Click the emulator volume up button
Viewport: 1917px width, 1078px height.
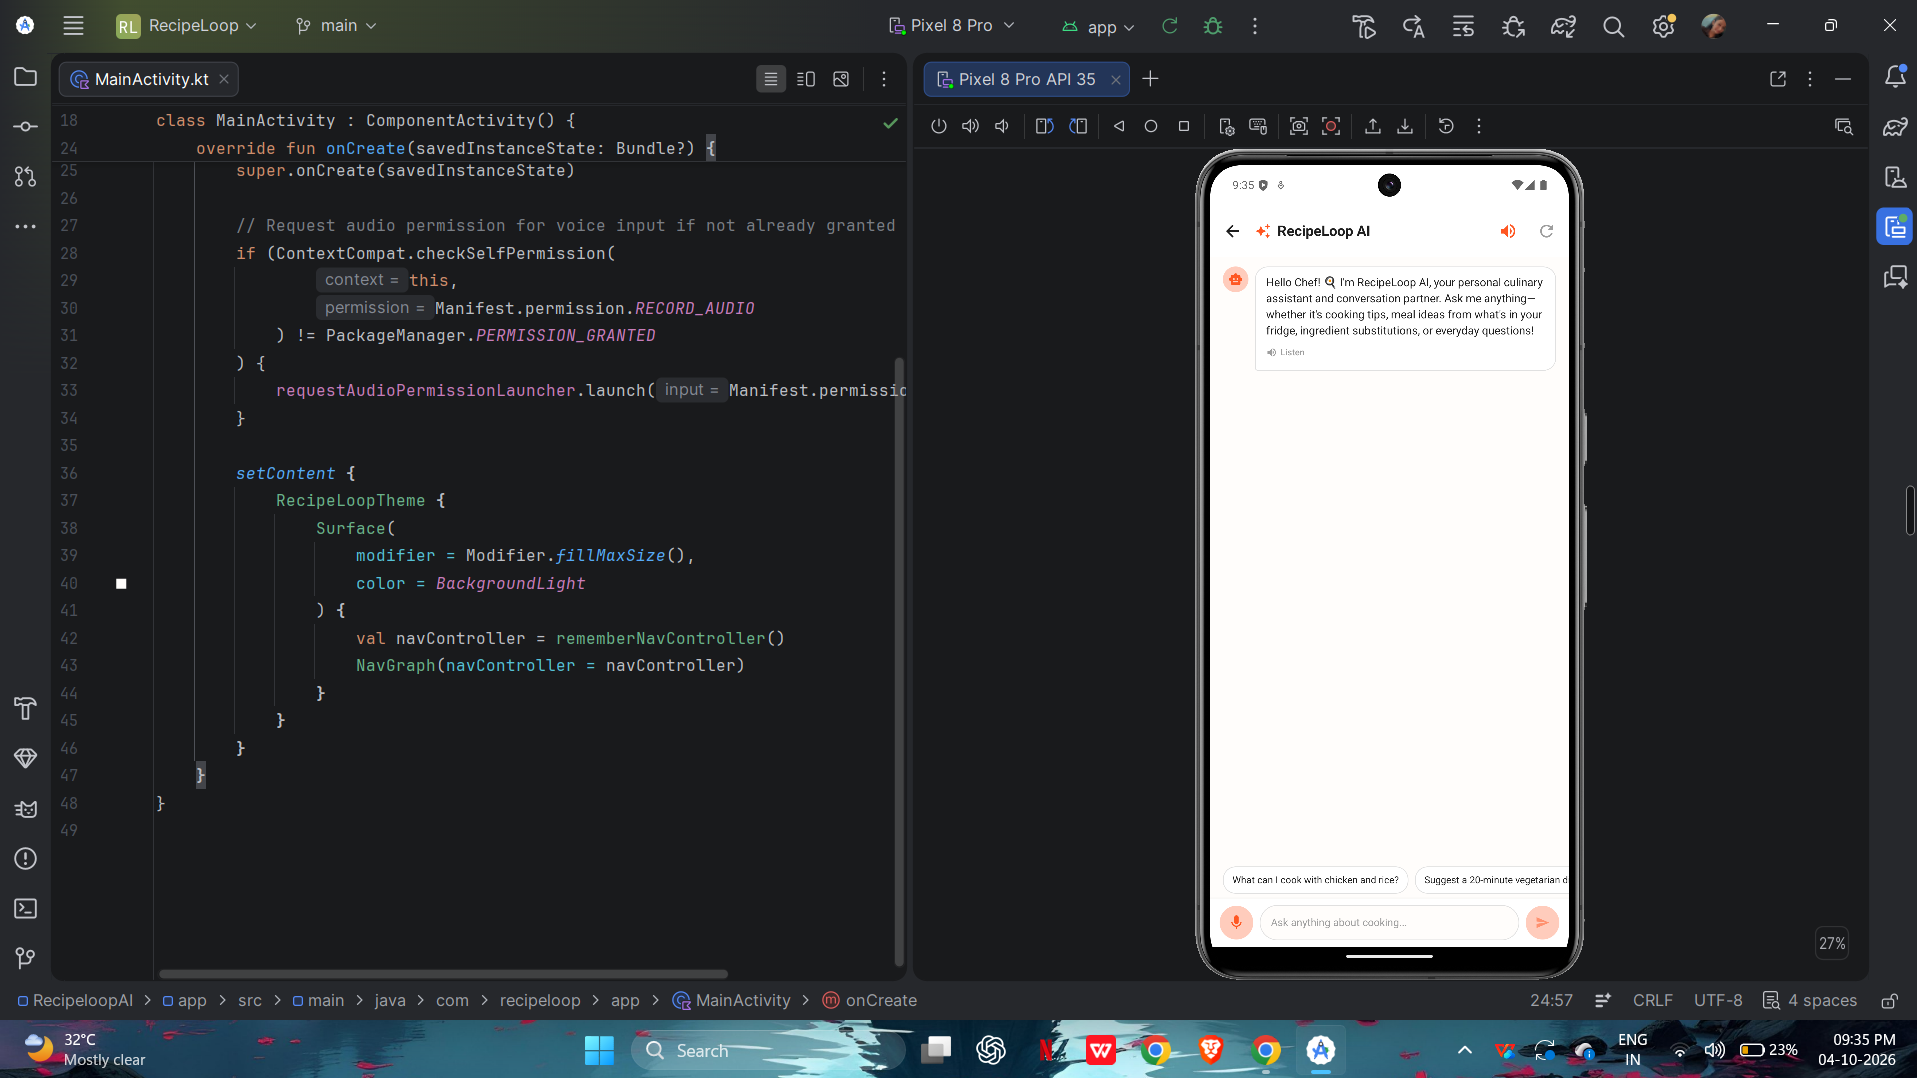pyautogui.click(x=970, y=126)
